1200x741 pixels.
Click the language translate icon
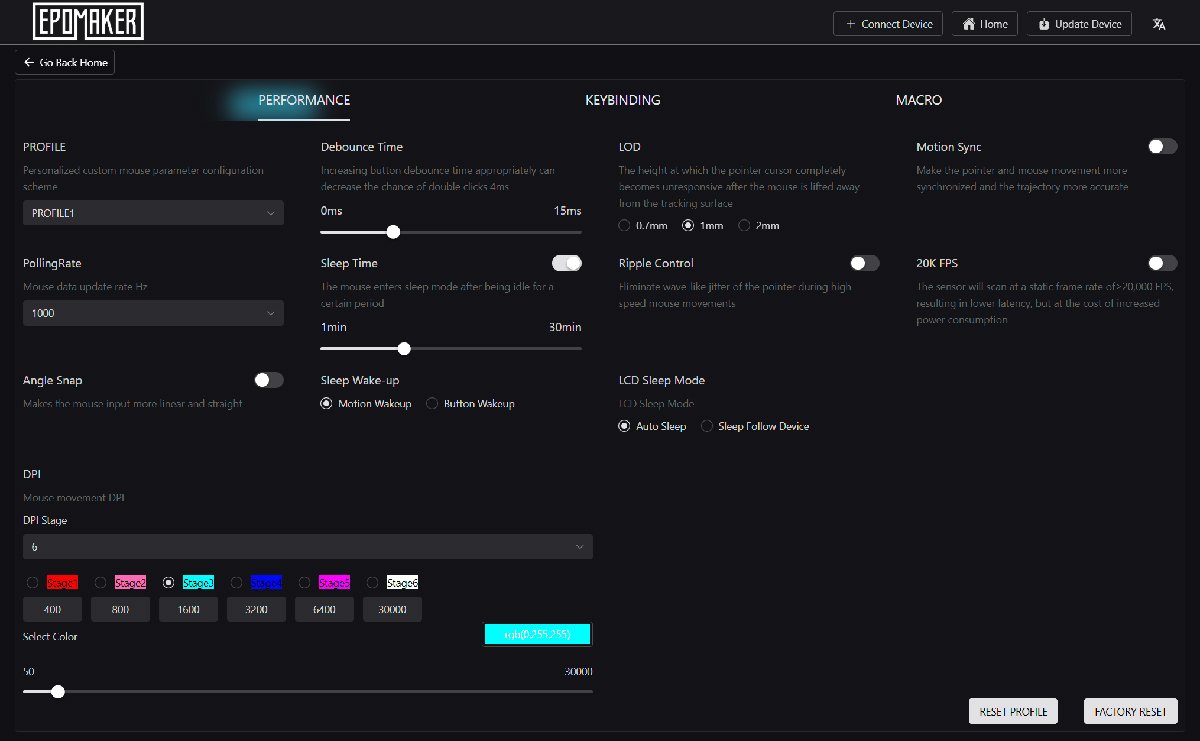tap(1159, 24)
